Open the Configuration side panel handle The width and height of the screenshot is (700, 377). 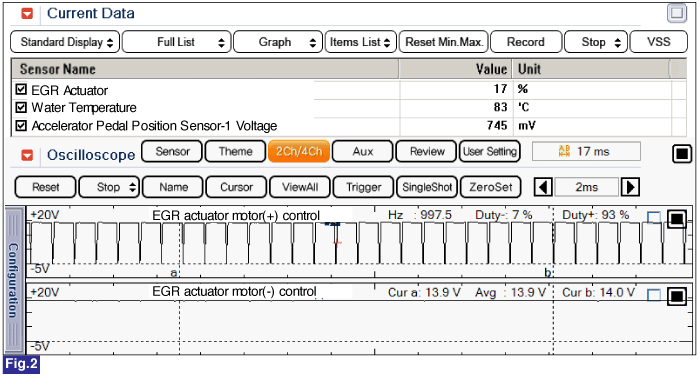[14, 280]
